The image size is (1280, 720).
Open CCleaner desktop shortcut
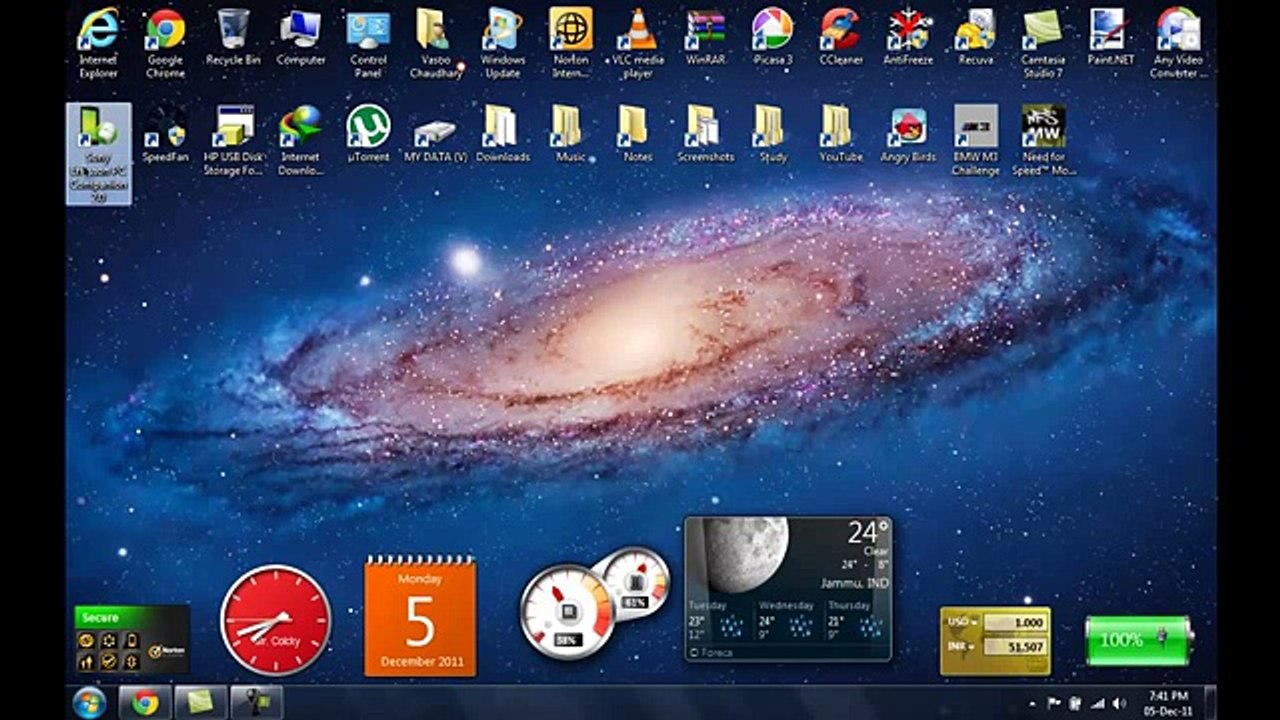click(x=840, y=37)
